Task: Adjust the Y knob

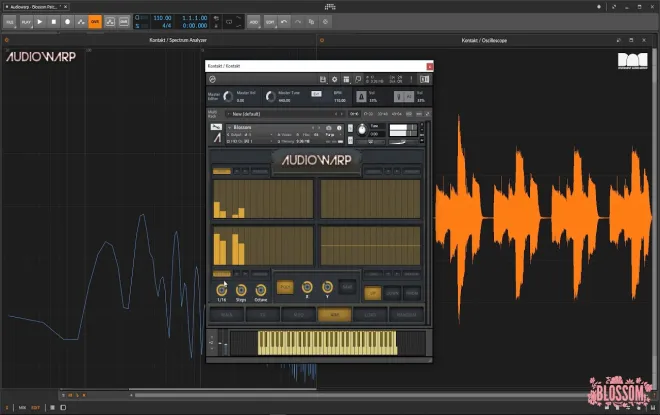Action: pos(327,287)
